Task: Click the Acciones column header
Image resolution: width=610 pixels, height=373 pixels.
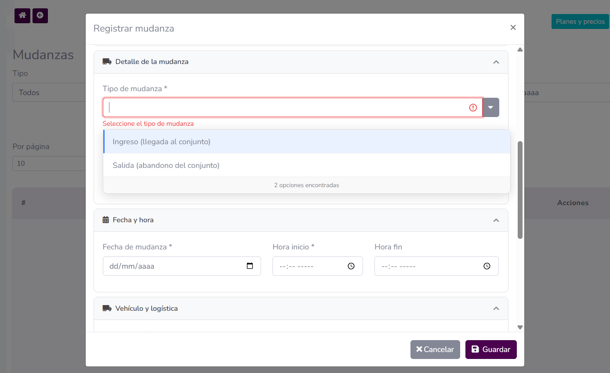Action: pos(573,203)
